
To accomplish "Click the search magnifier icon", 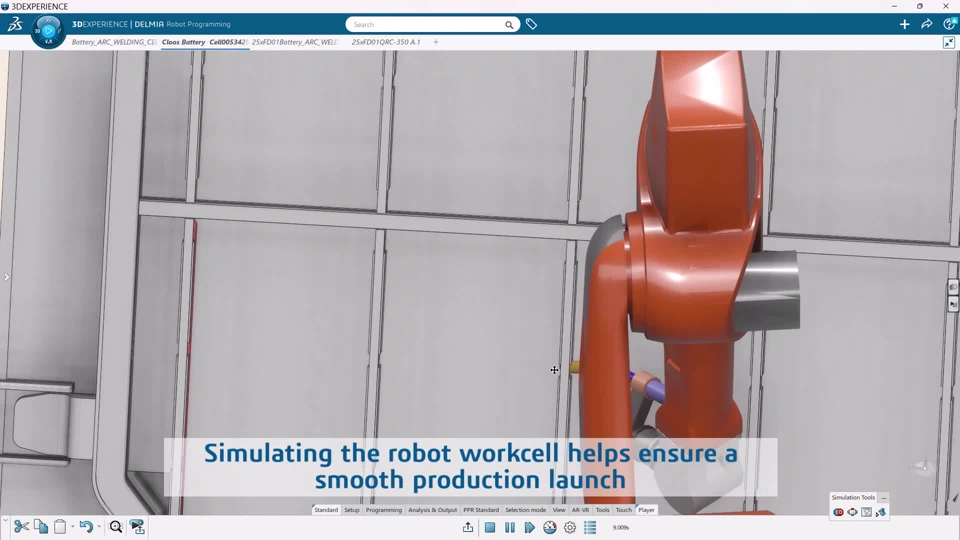I will click(509, 24).
